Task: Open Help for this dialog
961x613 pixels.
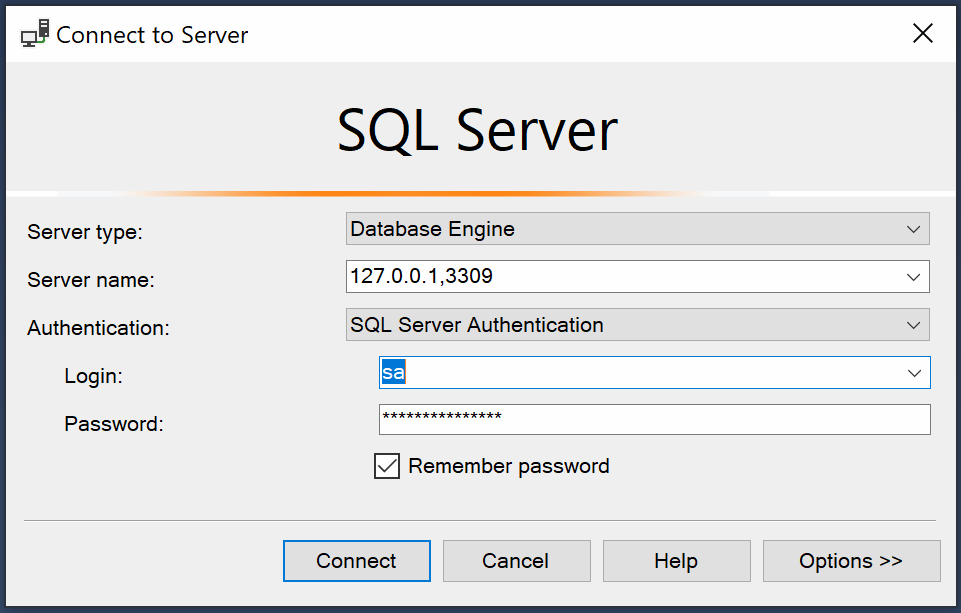Action: (x=677, y=561)
